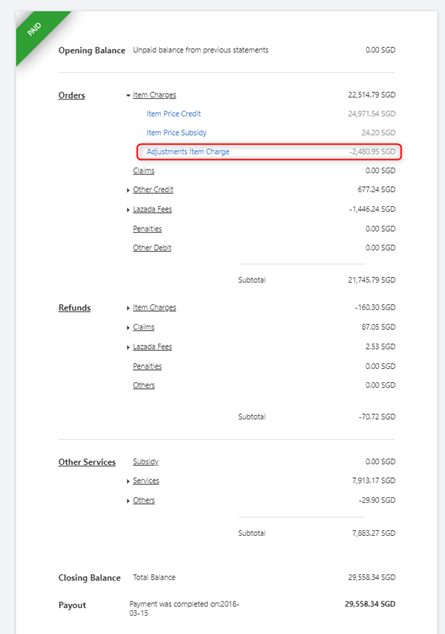Select the 7,913.17 SGD Services amount
Image resolution: width=445 pixels, height=634 pixels.
(x=374, y=481)
